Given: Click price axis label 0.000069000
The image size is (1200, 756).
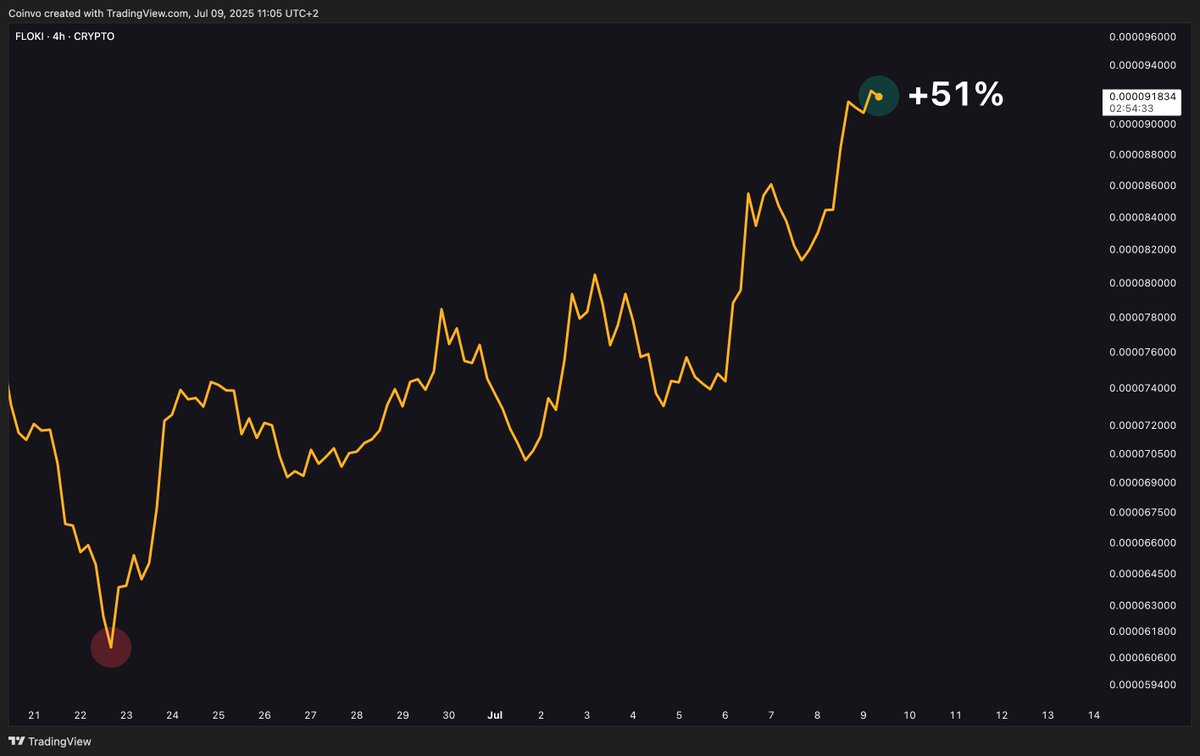Looking at the screenshot, I should (x=1145, y=482).
